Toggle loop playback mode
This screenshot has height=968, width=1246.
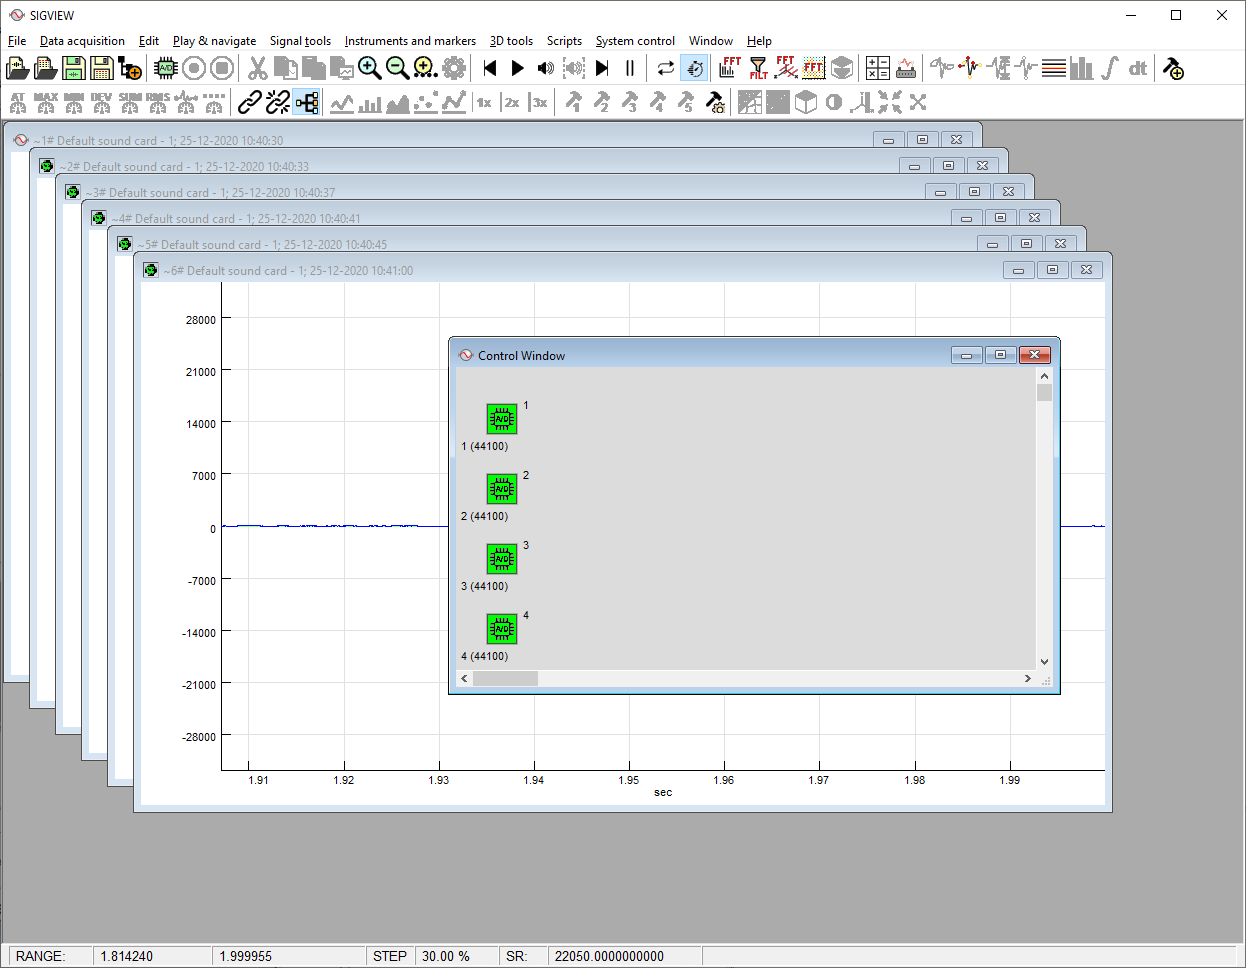point(665,68)
